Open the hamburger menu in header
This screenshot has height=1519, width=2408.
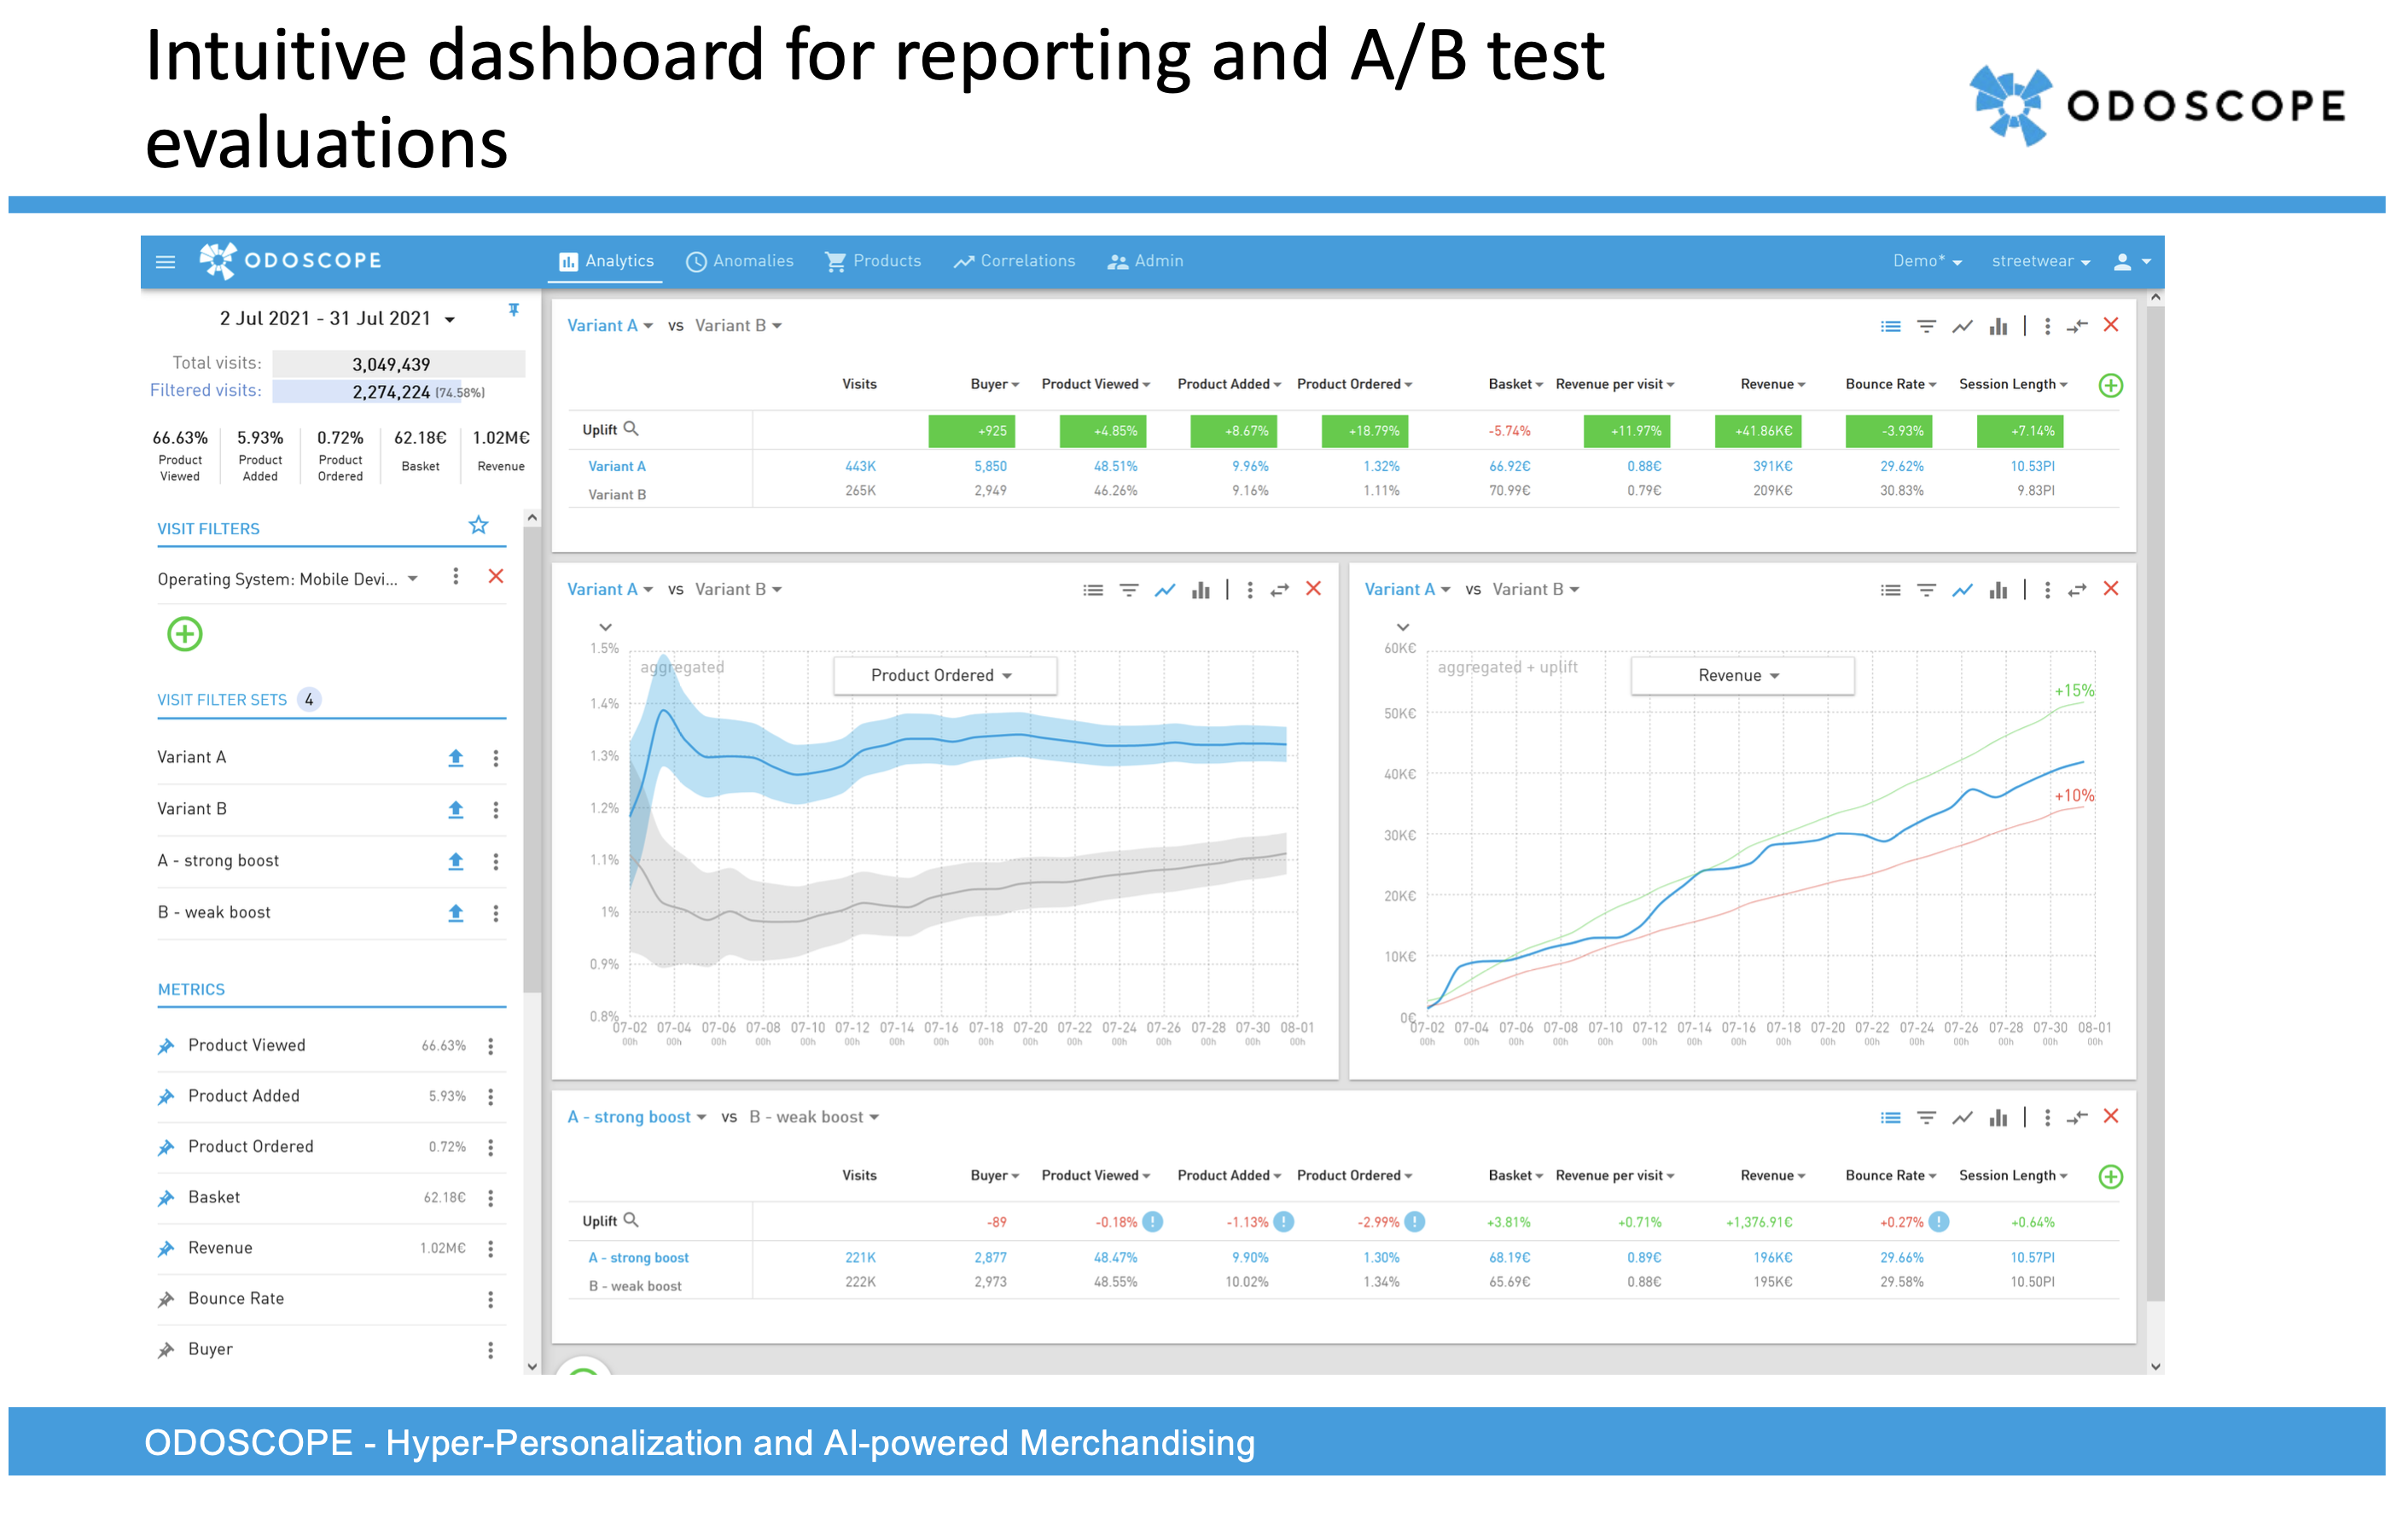click(165, 262)
